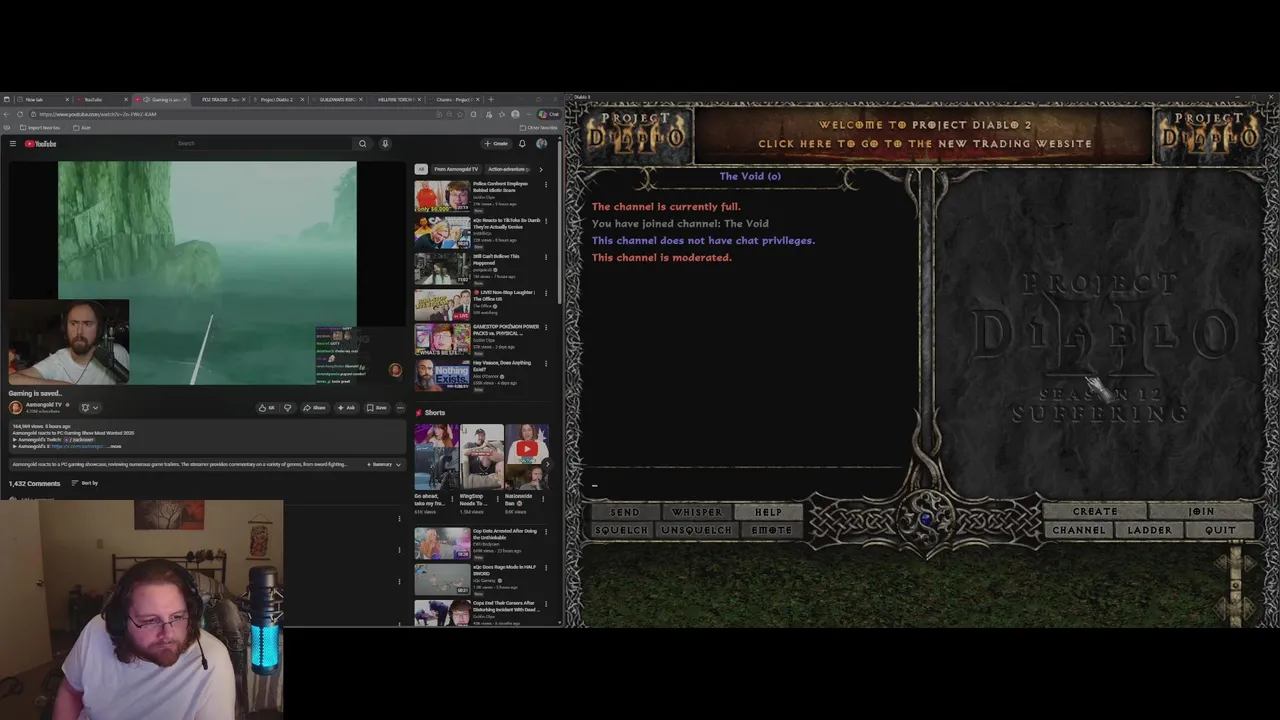
Task: Switch to the 'PD2 TRADER' browser tab
Action: (x=220, y=100)
